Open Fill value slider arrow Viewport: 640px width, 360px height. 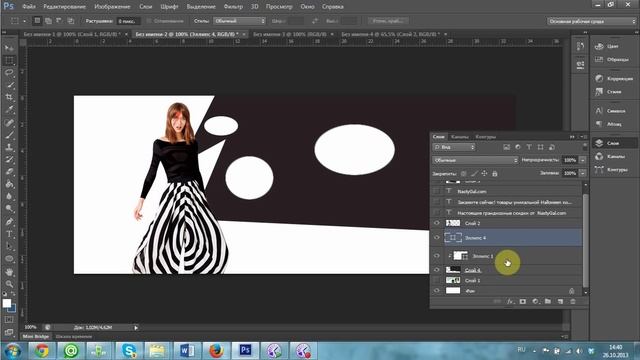(x=583, y=173)
